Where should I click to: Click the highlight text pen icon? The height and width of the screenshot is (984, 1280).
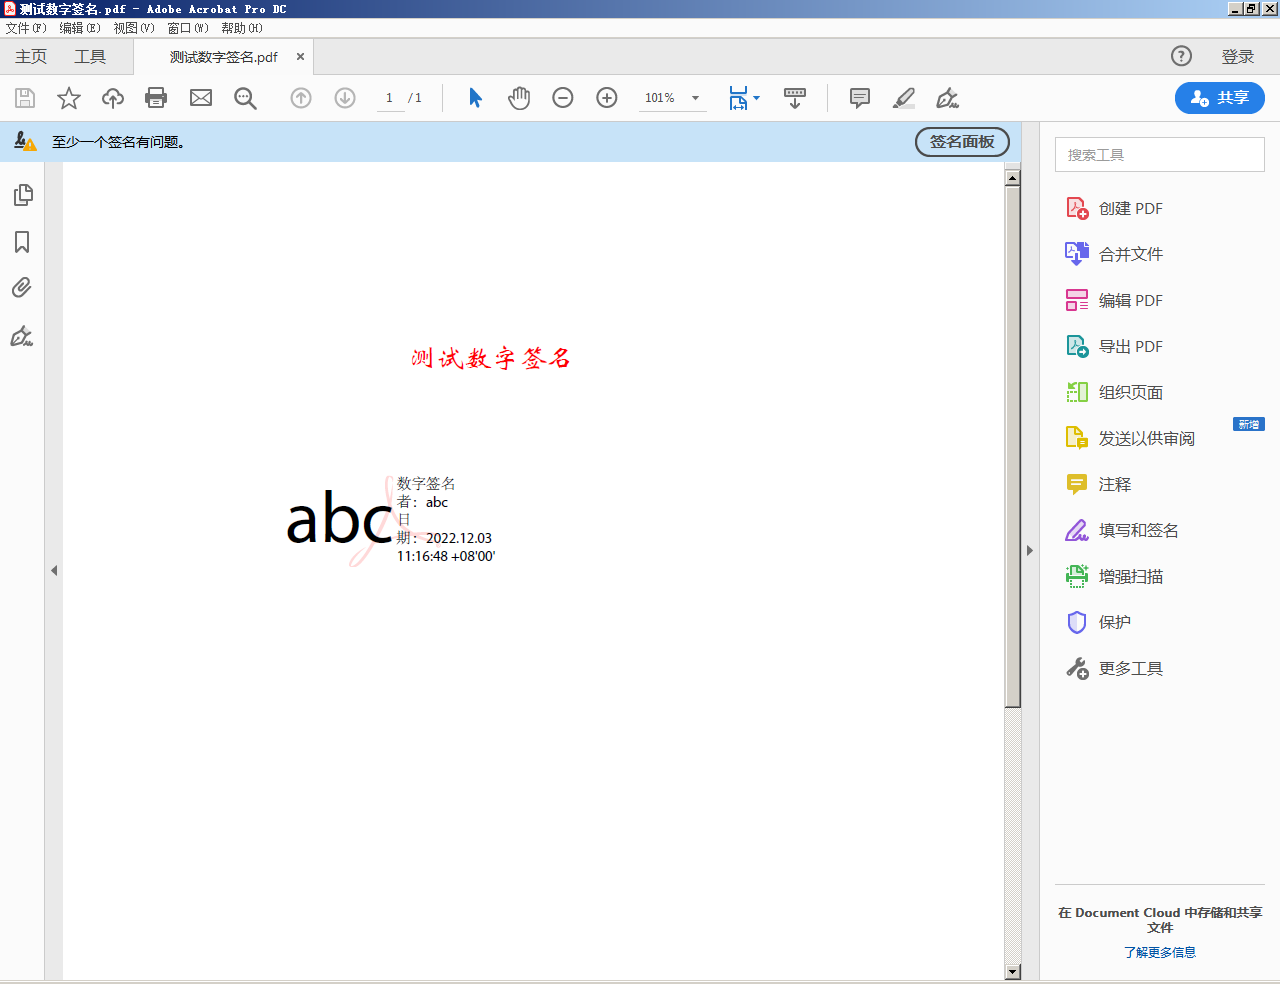[903, 98]
